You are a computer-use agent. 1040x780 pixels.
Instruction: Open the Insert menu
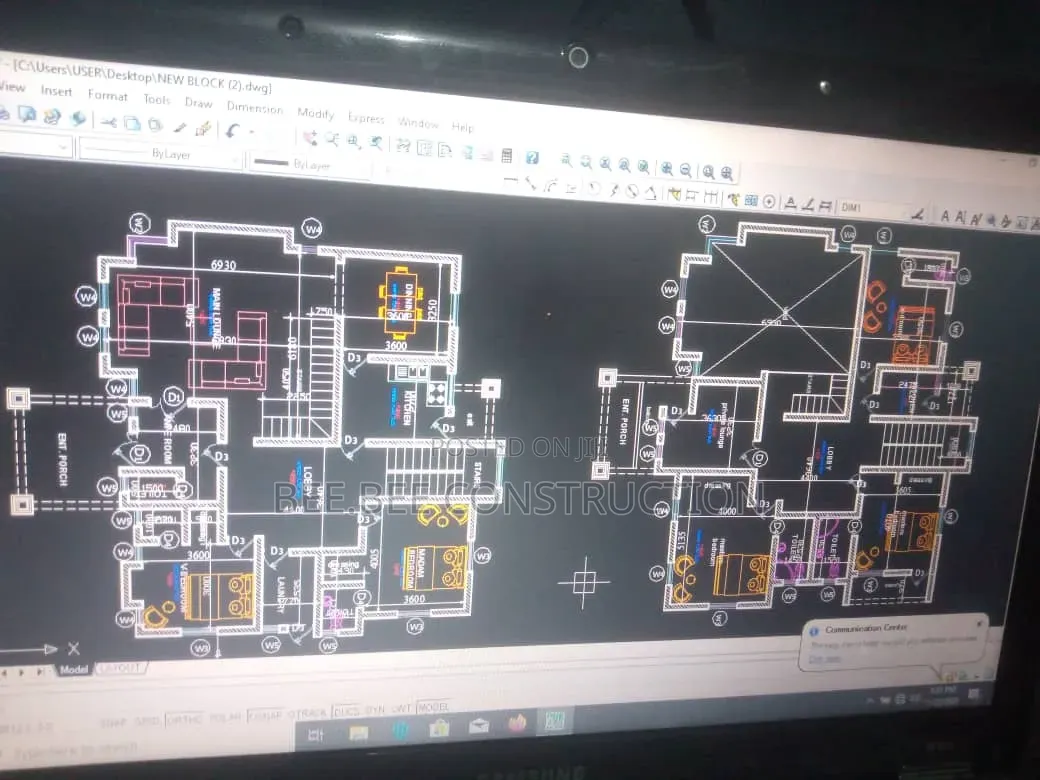(56, 91)
